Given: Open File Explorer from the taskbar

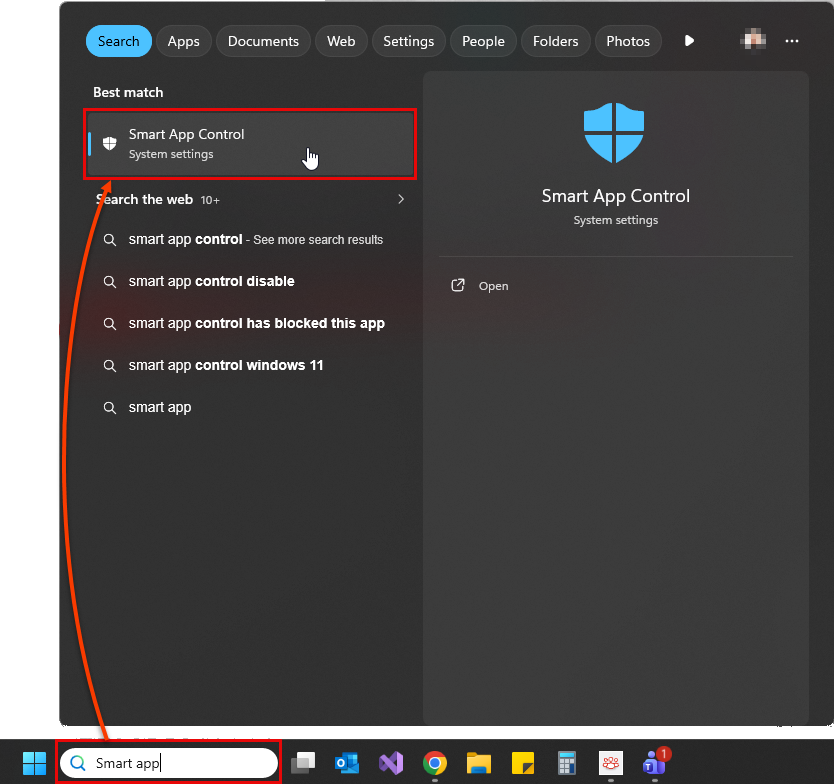Looking at the screenshot, I should (x=479, y=763).
